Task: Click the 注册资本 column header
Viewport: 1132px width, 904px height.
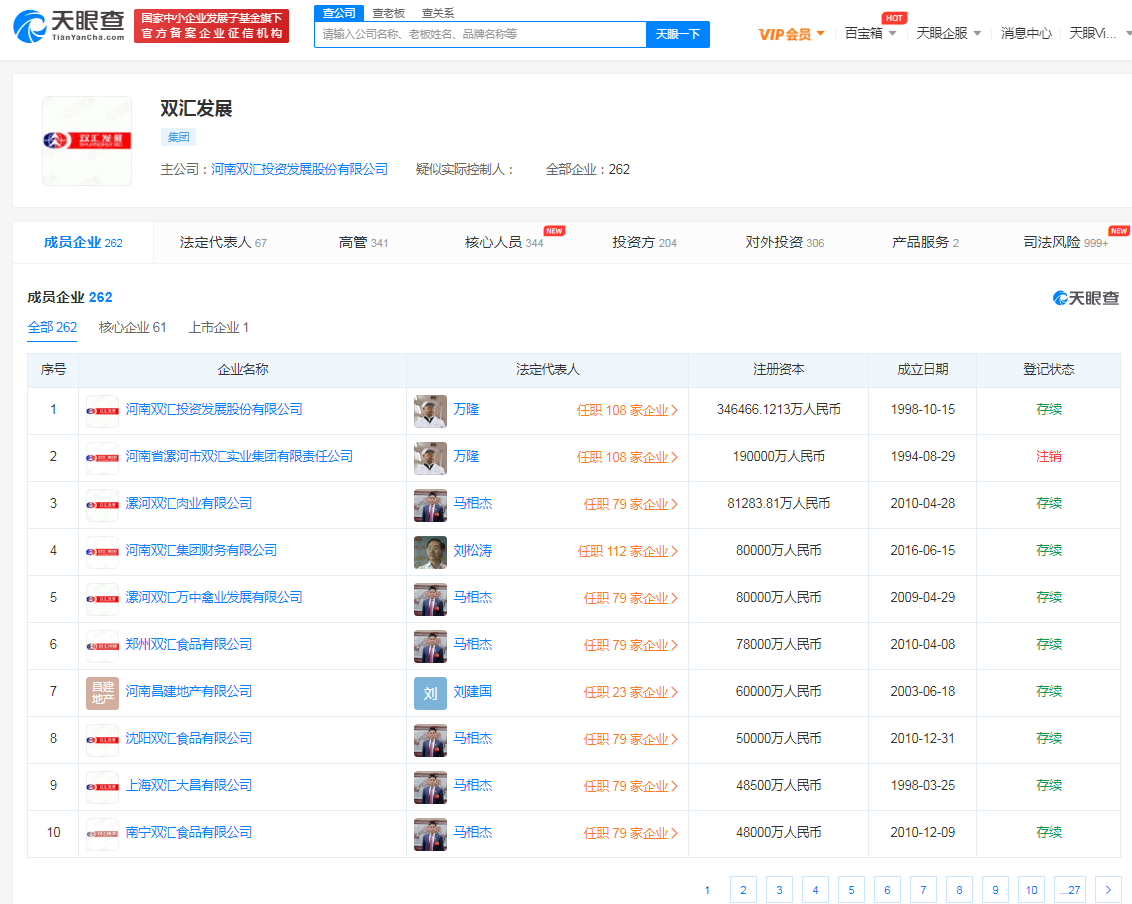Action: [x=778, y=370]
